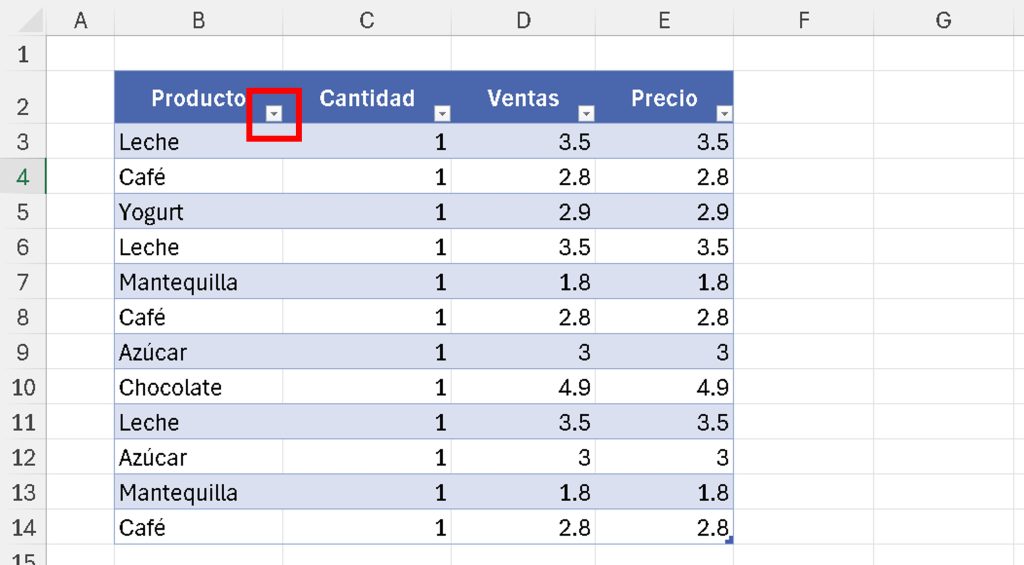Screen dimensions: 1024x565
Task: Expand the Ventas column filter arrow
Action: click(586, 114)
